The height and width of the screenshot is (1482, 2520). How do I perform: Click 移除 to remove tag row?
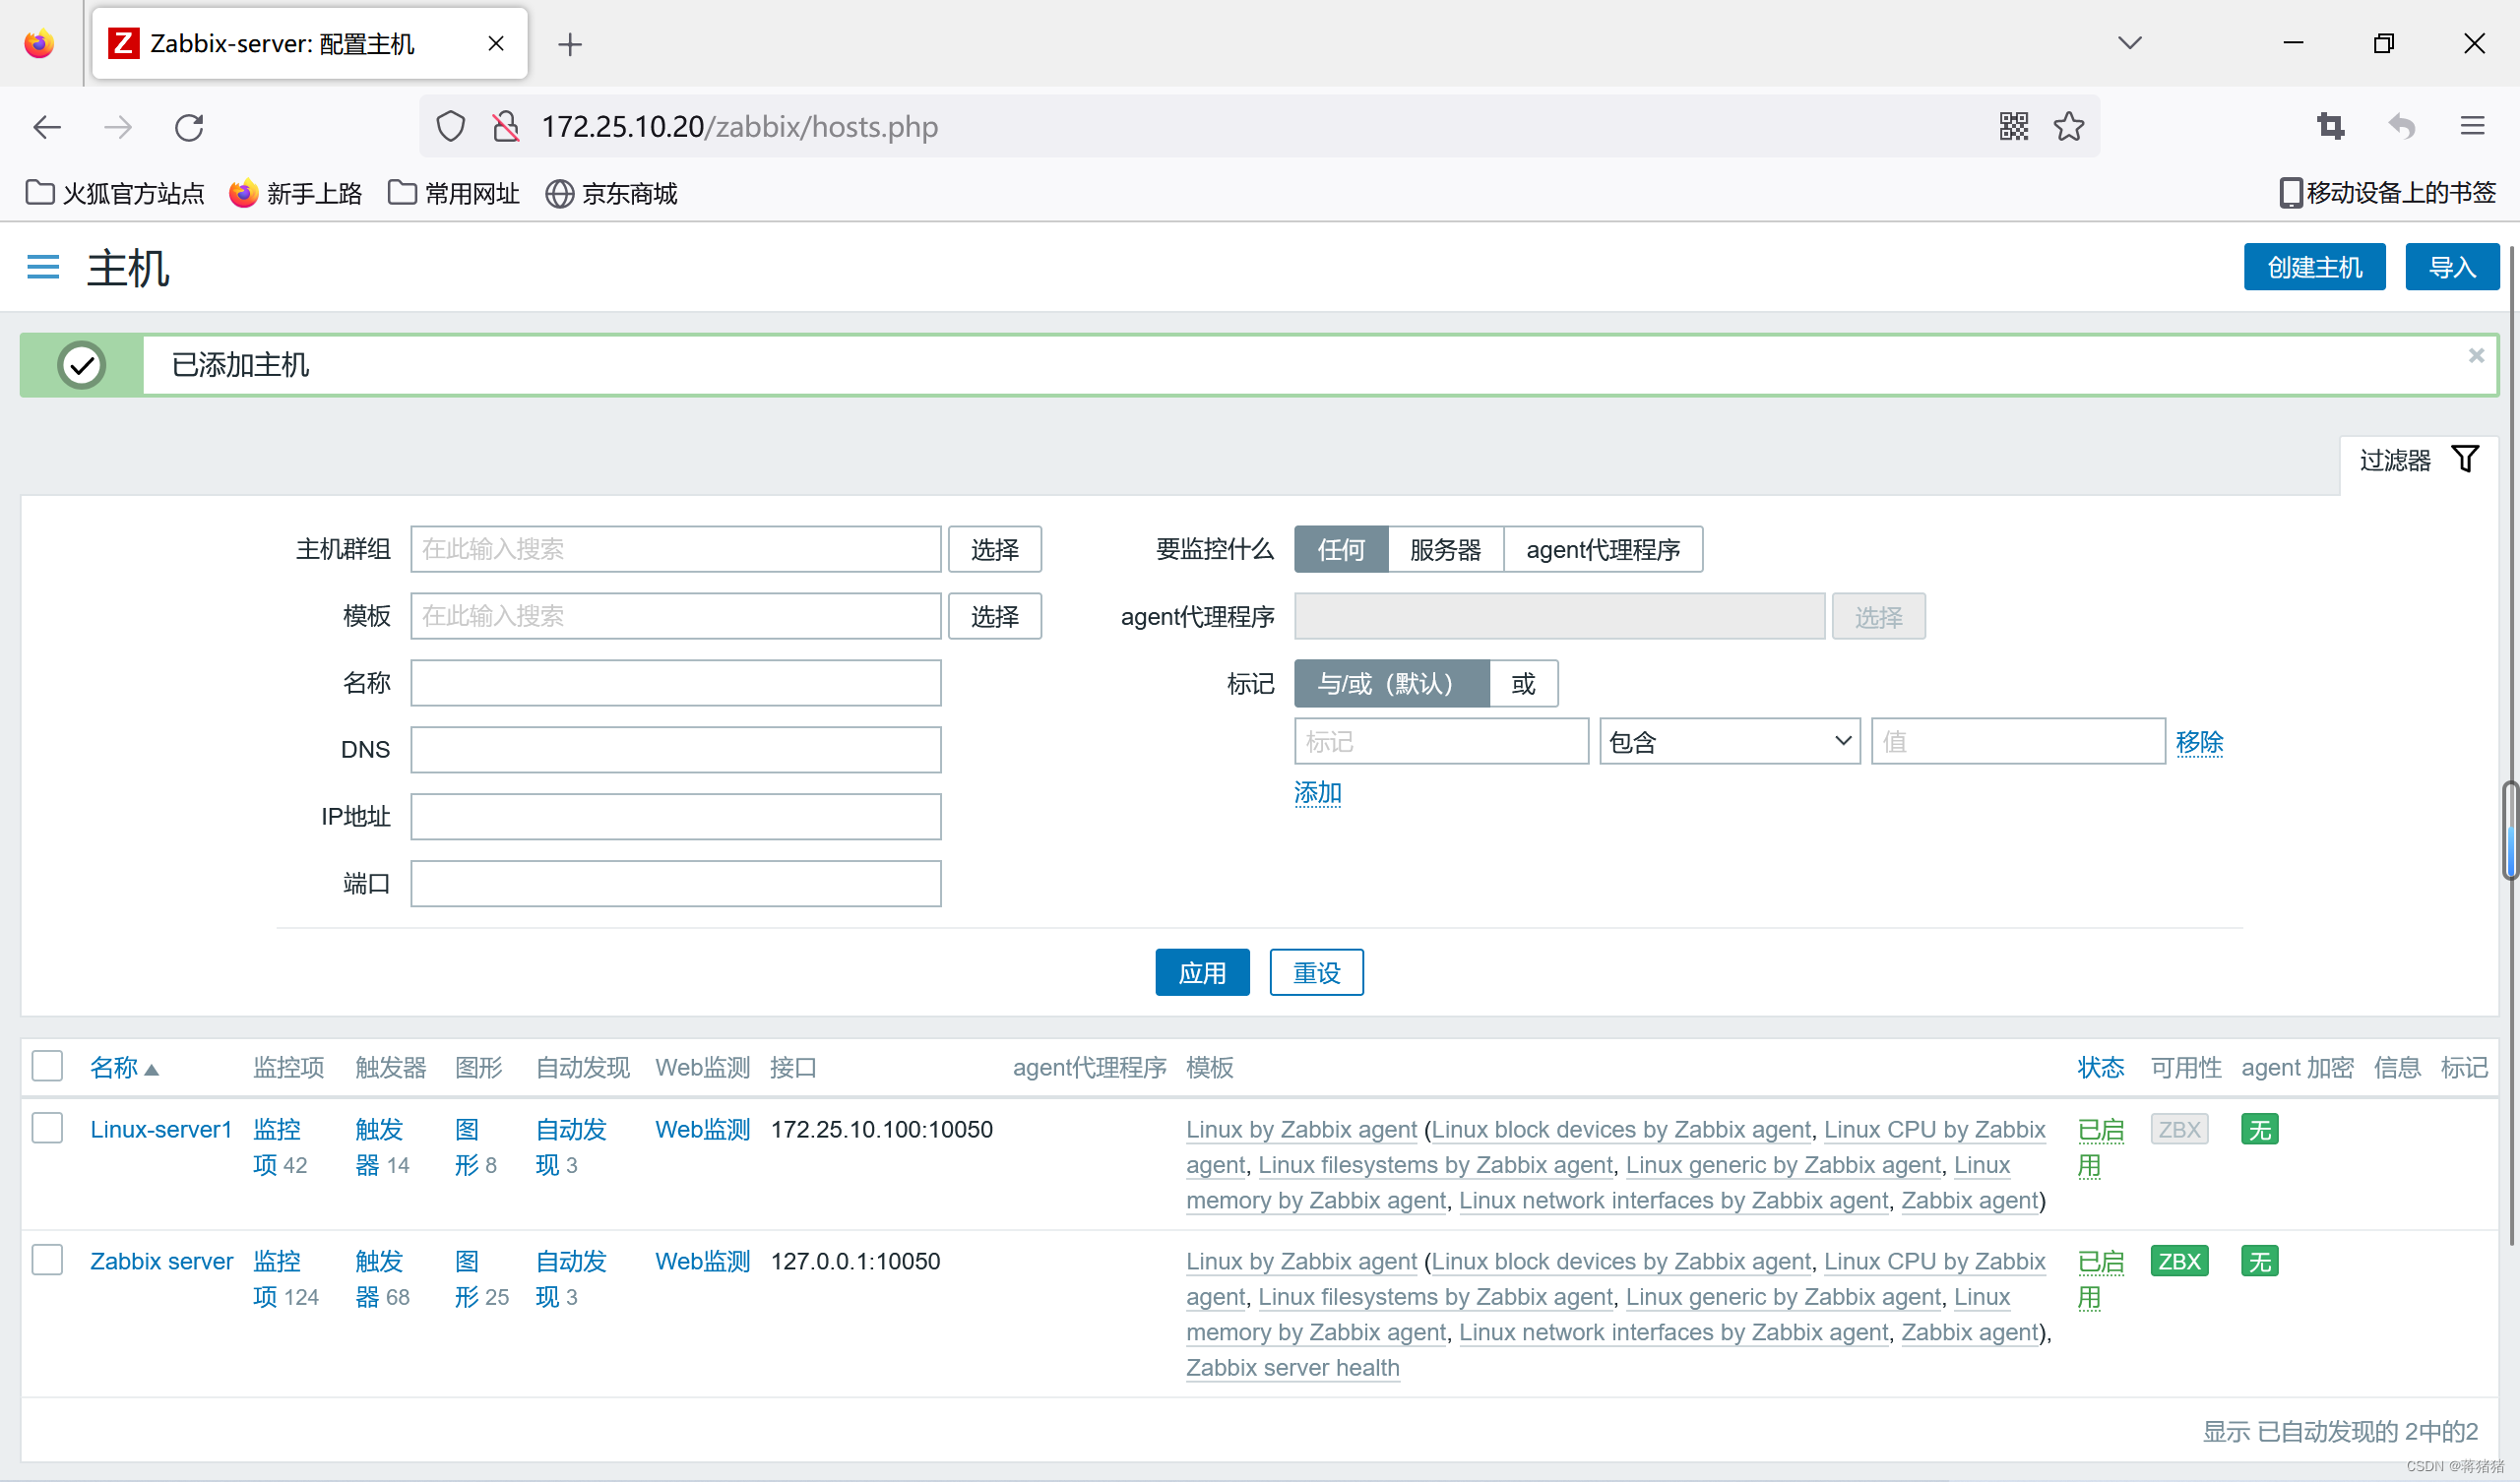click(x=2200, y=742)
